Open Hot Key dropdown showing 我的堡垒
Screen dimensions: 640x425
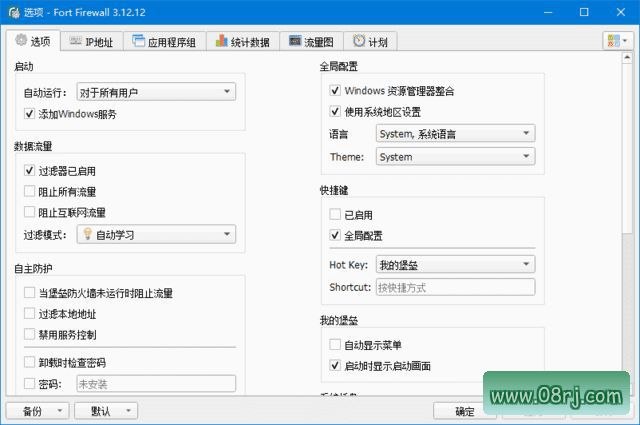(x=456, y=265)
